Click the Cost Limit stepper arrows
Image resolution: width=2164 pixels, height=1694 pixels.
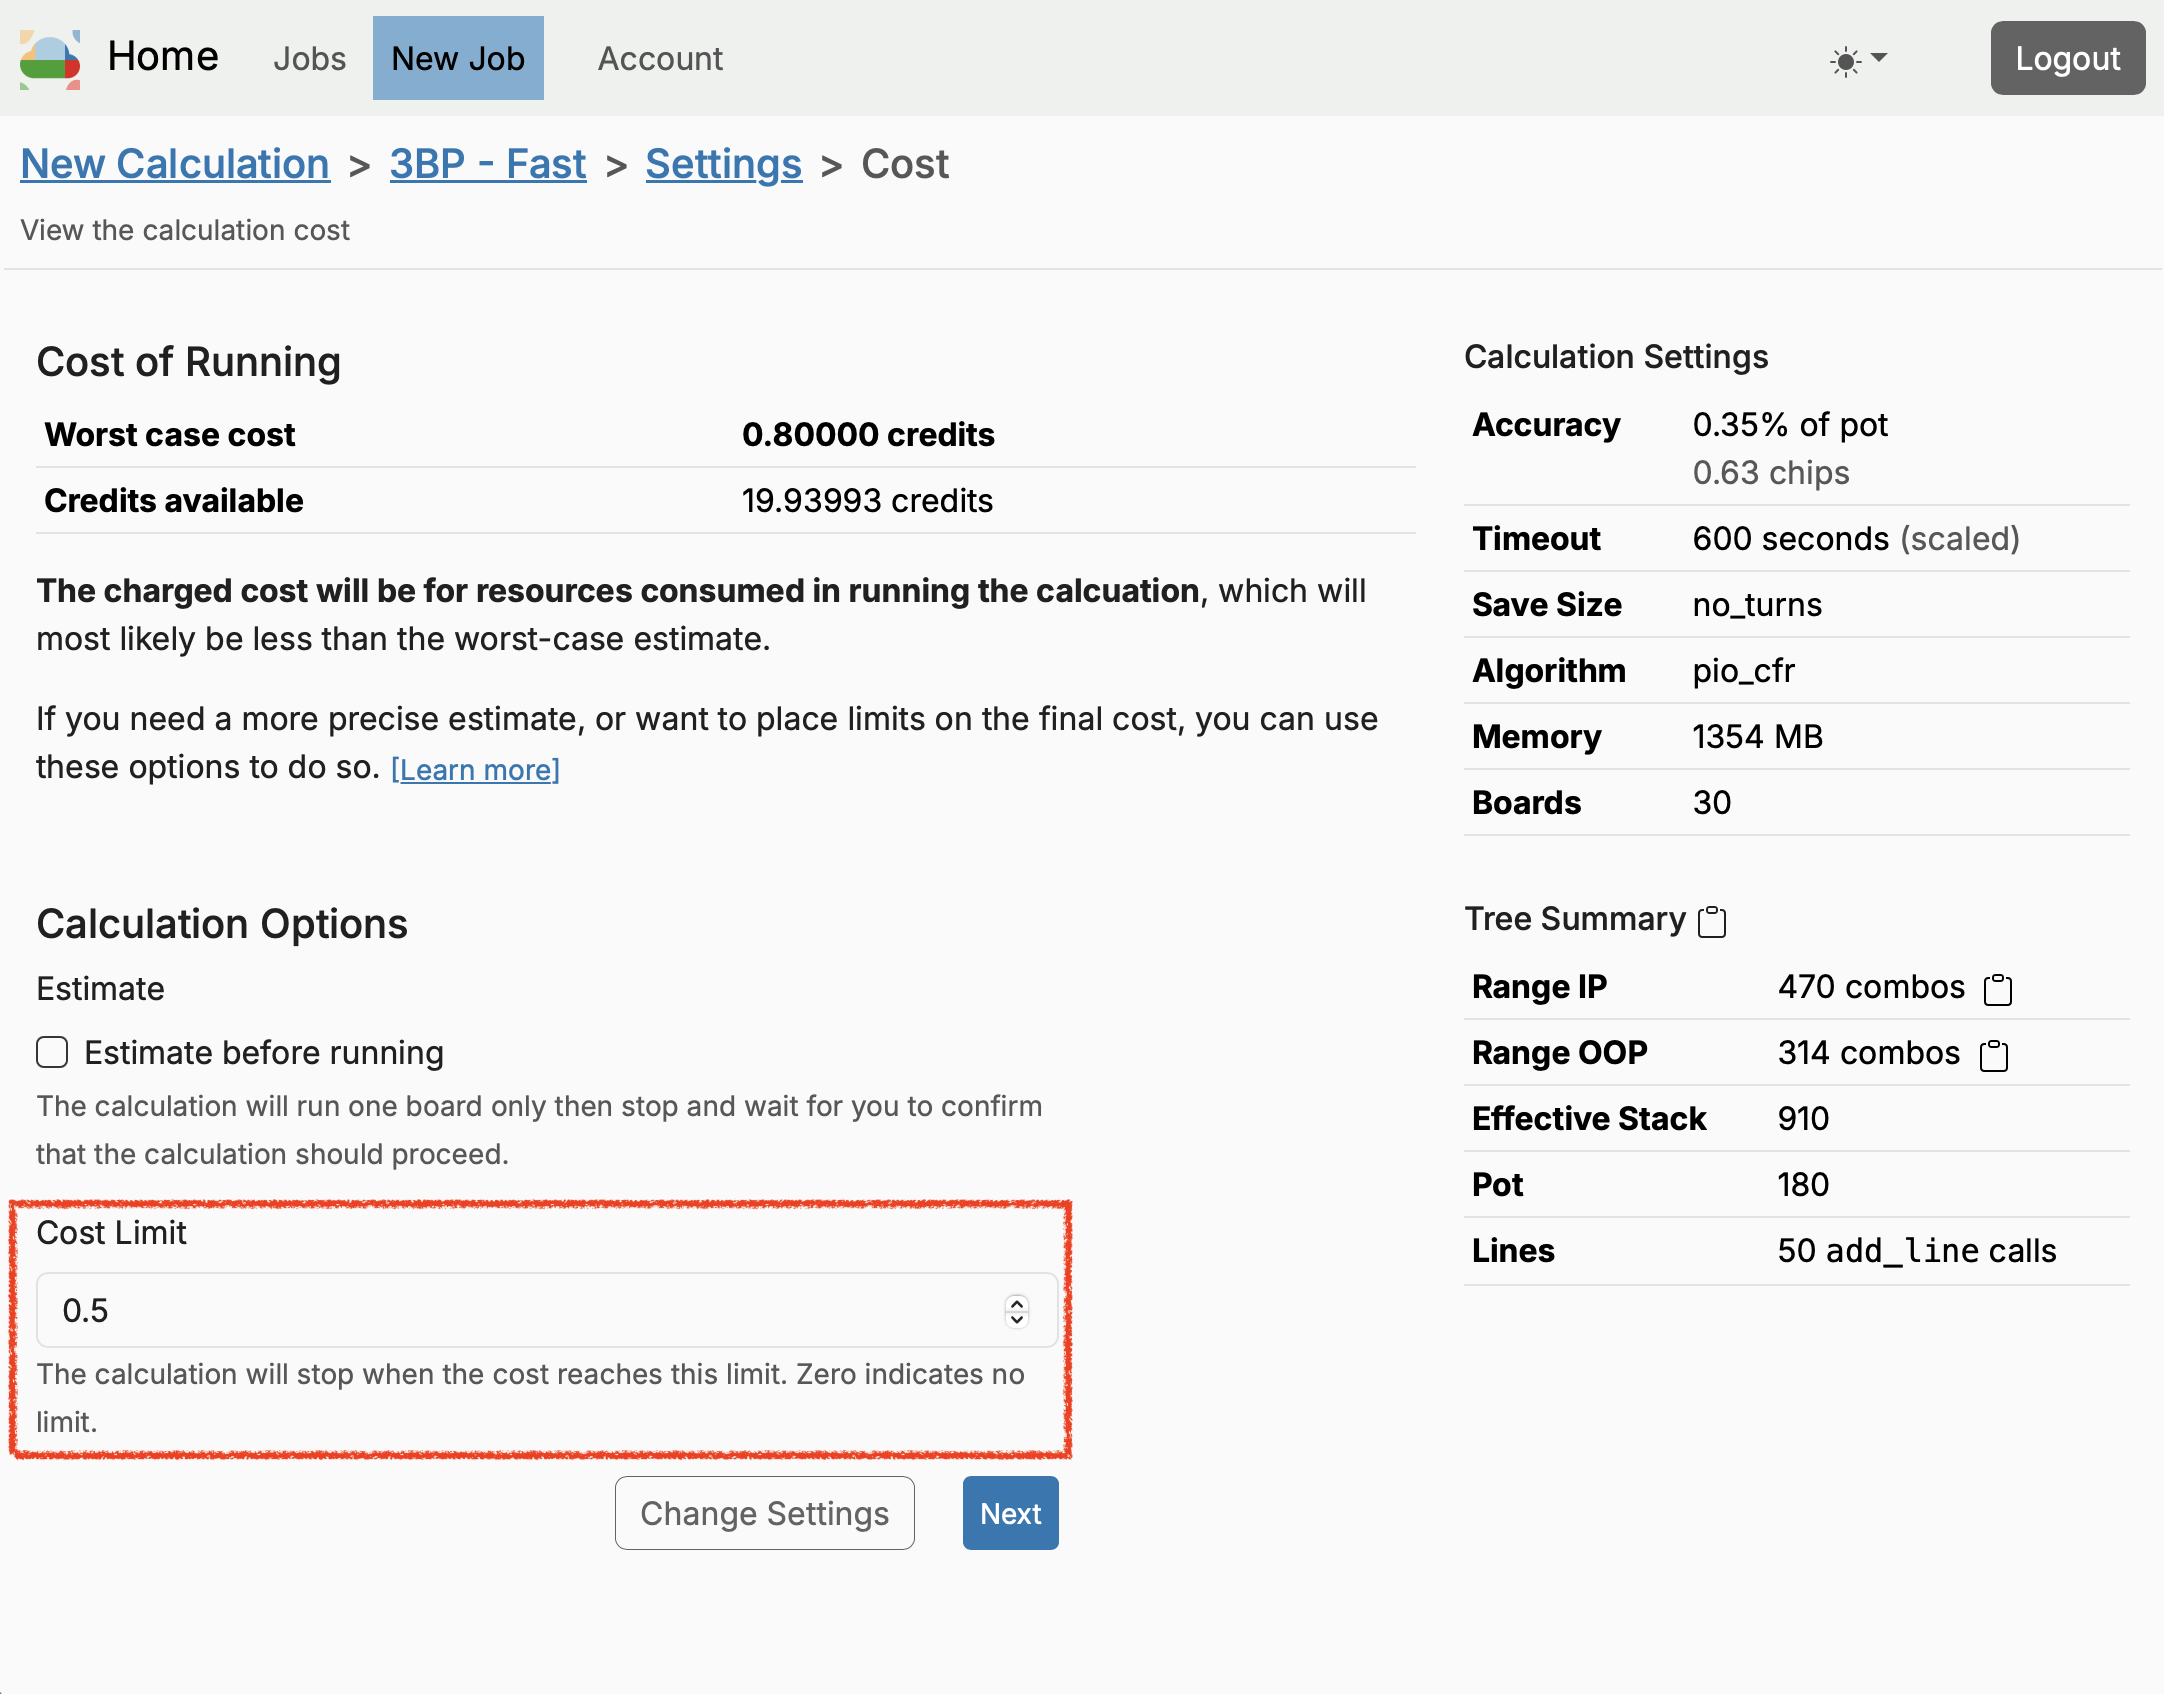tap(1017, 1310)
